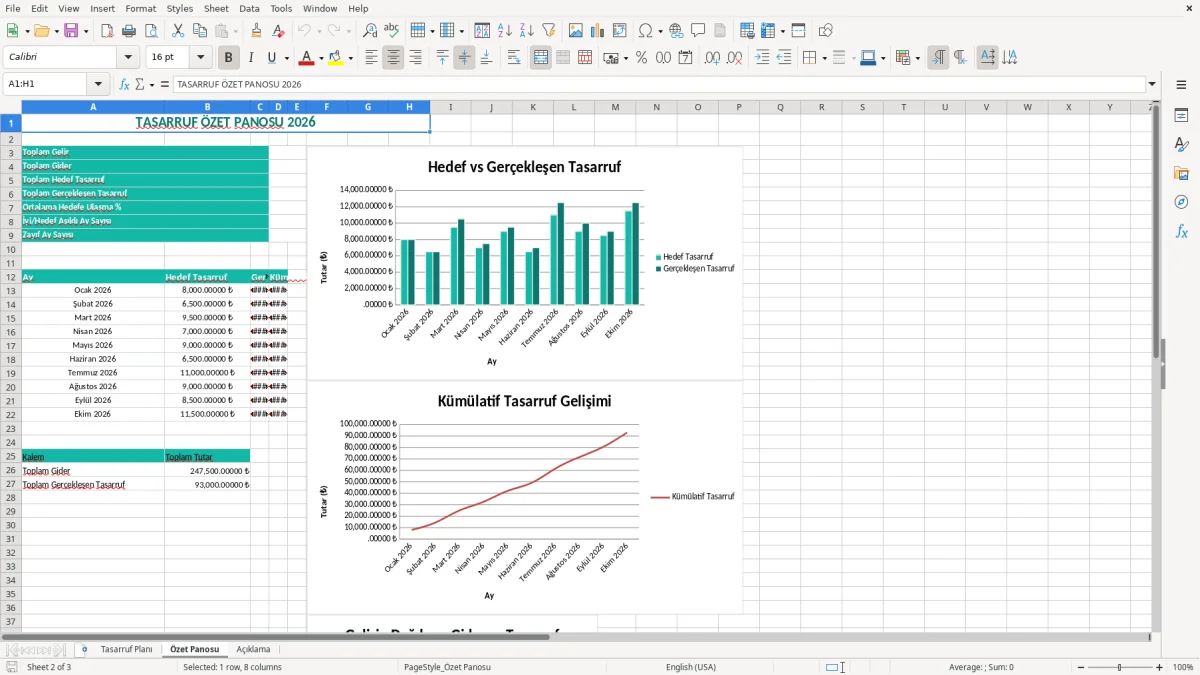Export directly as PDF icon

pos(107,31)
